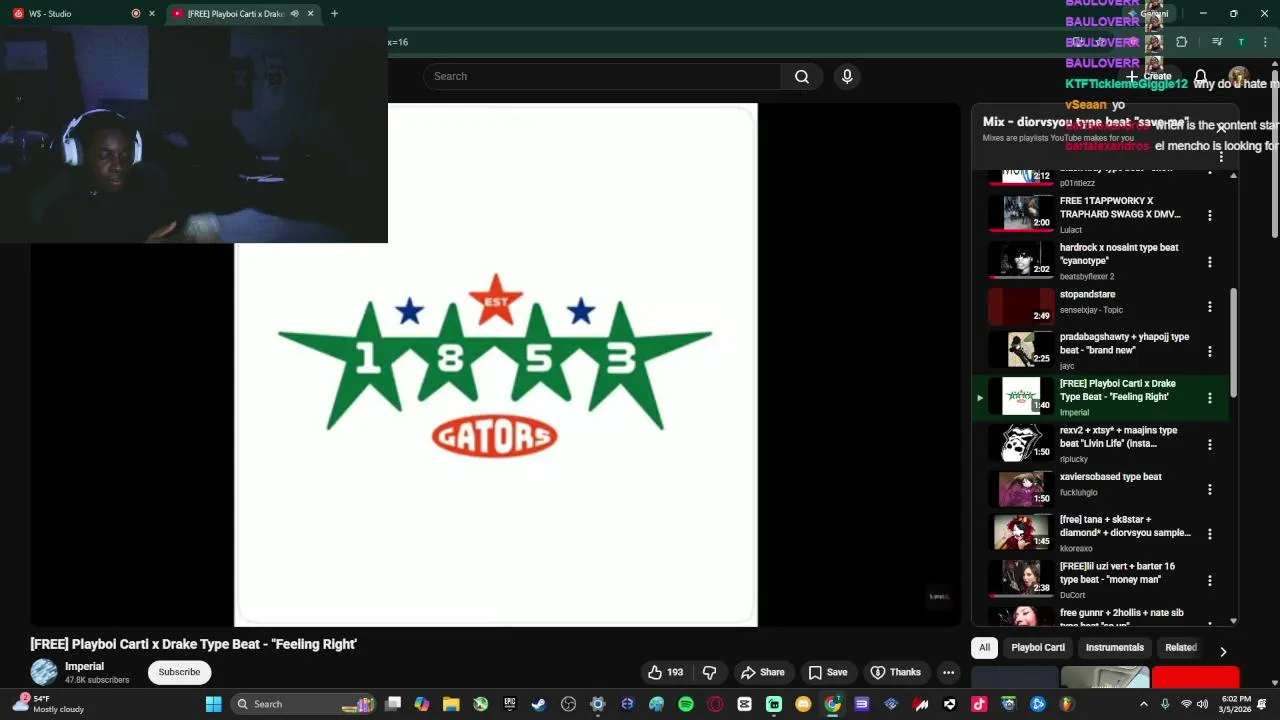
Task: Open more actions ellipsis below video
Action: [948, 672]
